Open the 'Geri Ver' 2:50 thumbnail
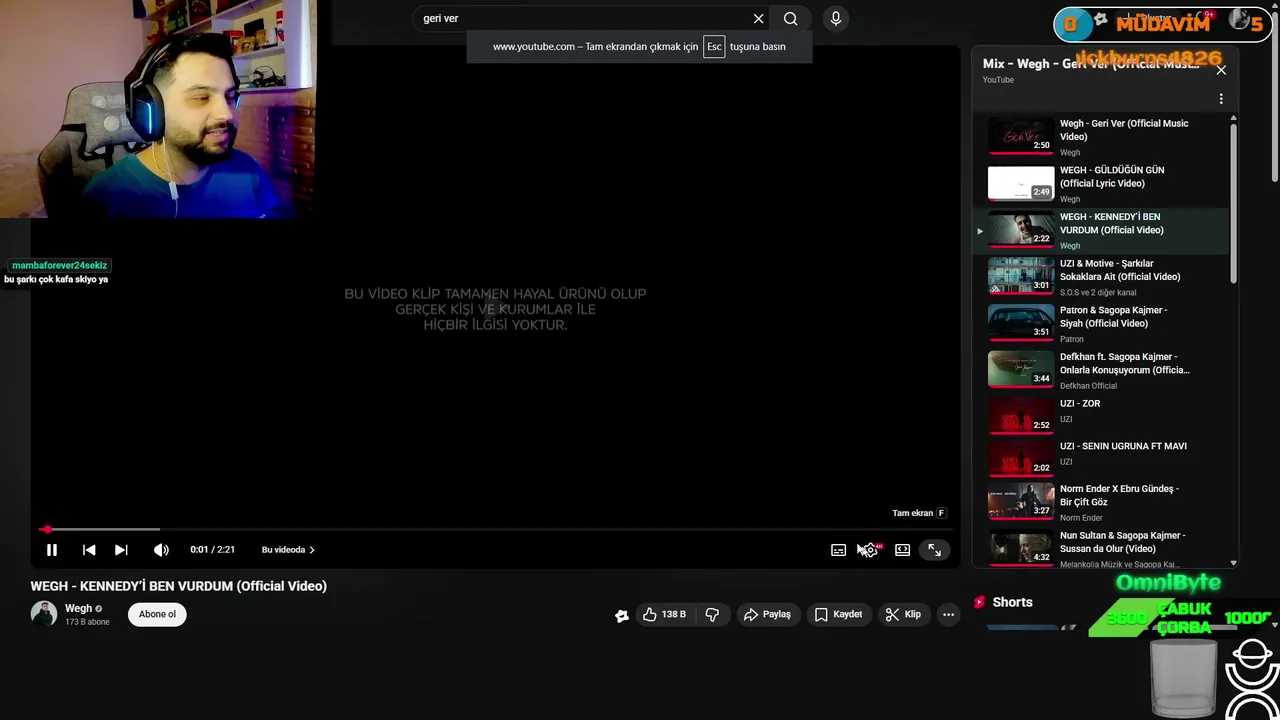The image size is (1280, 720). click(x=1021, y=135)
